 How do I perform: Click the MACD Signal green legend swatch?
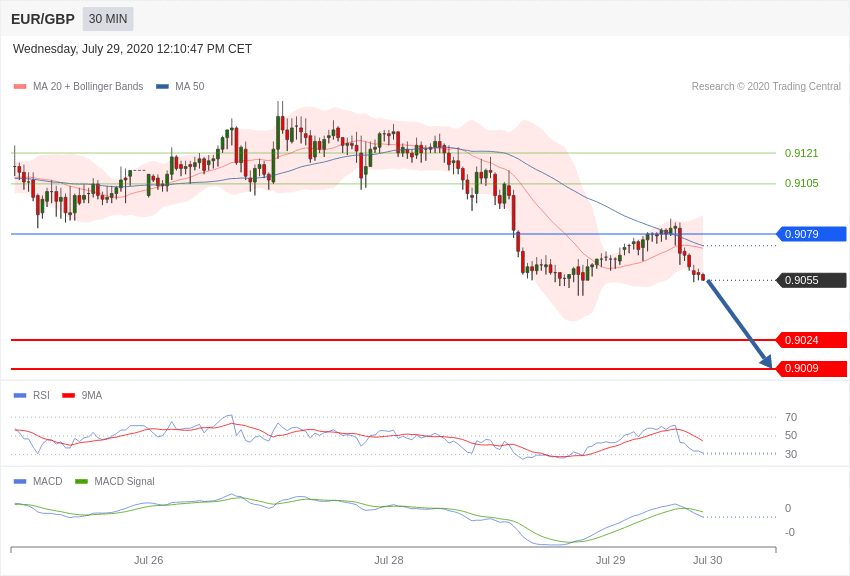tap(81, 481)
